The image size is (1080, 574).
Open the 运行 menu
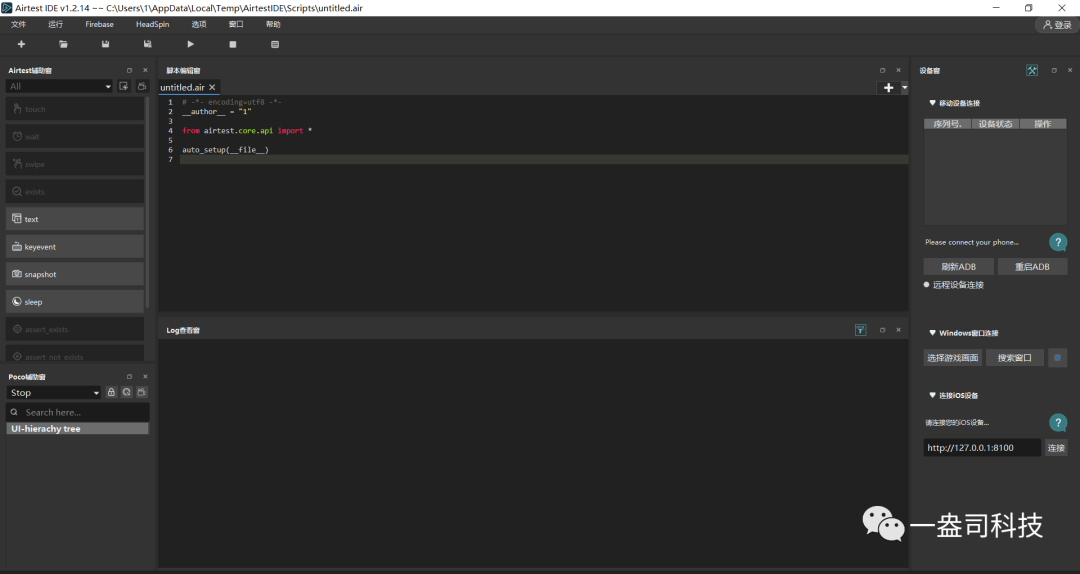click(56, 24)
